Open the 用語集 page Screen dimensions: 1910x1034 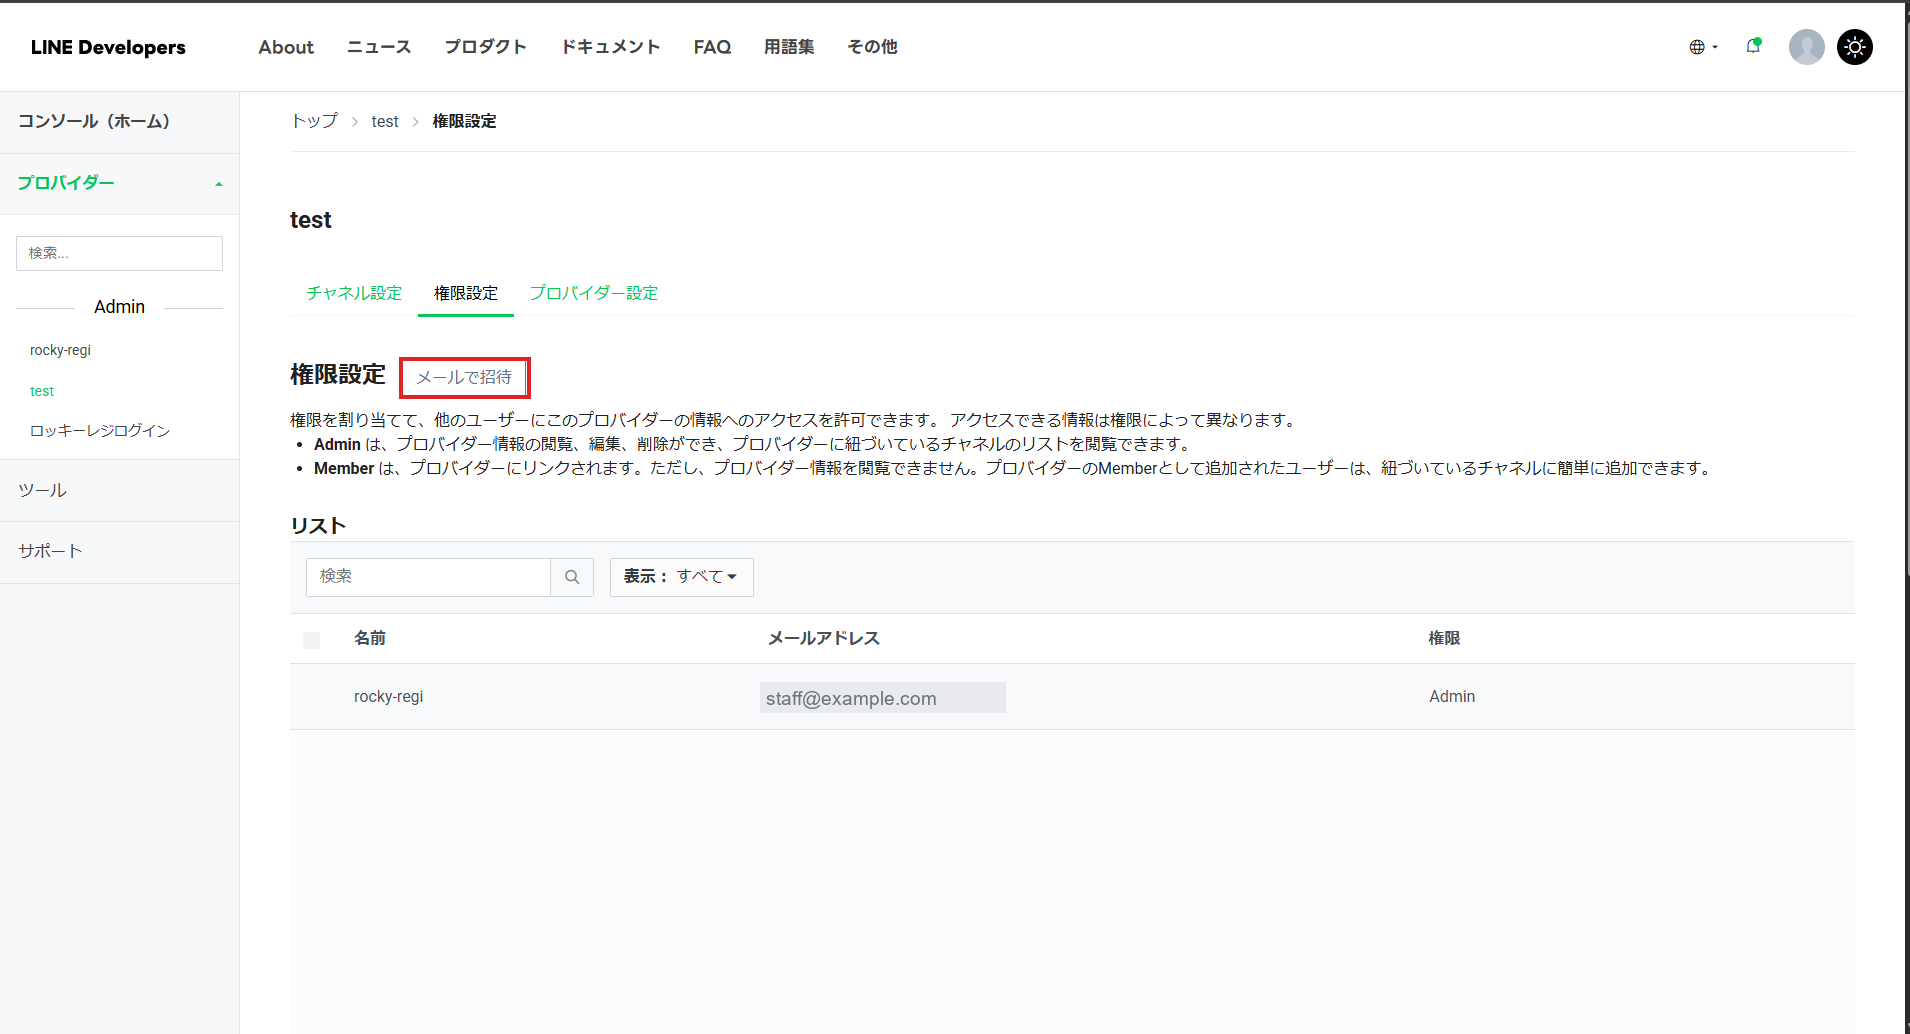pyautogui.click(x=789, y=47)
